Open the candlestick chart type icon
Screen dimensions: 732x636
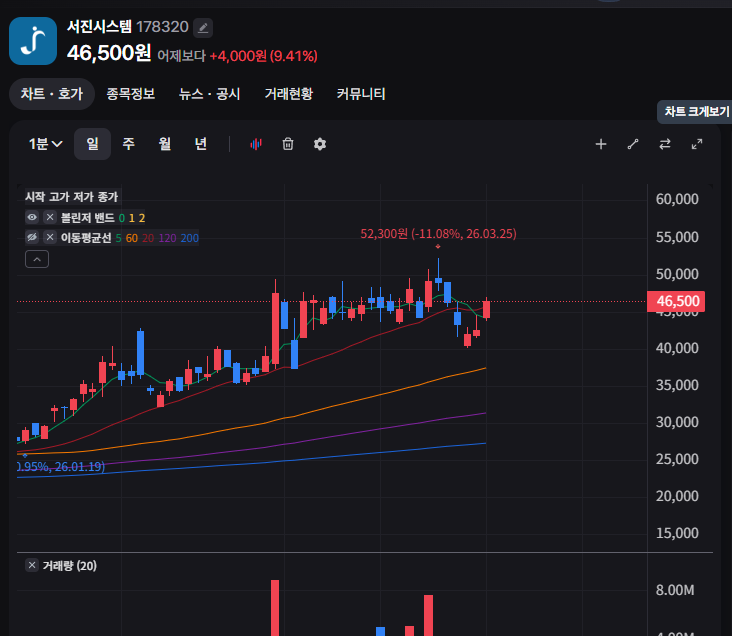256,144
